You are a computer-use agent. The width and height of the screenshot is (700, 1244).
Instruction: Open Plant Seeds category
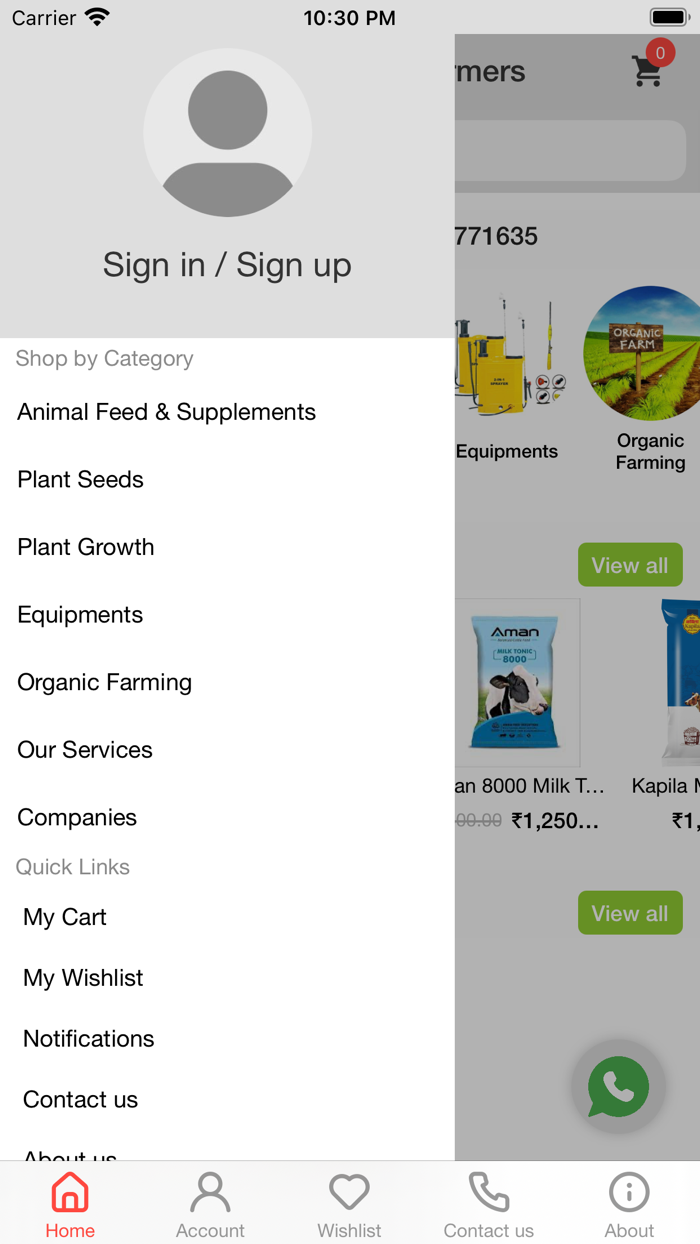80,480
